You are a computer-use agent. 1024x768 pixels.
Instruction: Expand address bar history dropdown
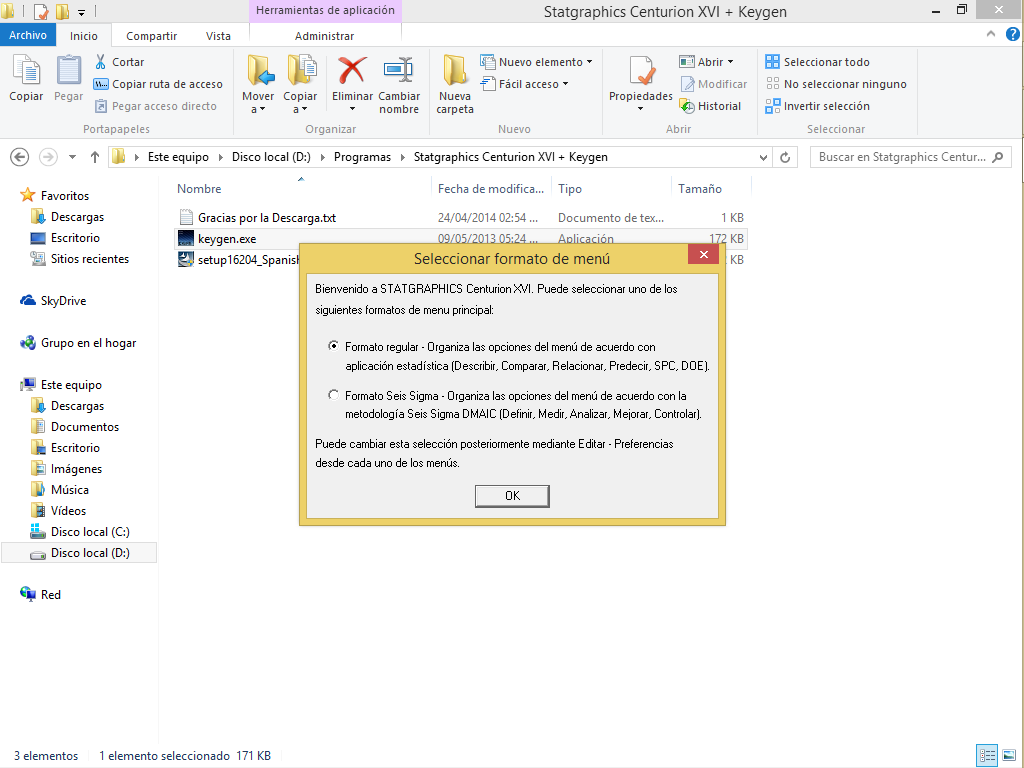[x=763, y=157]
